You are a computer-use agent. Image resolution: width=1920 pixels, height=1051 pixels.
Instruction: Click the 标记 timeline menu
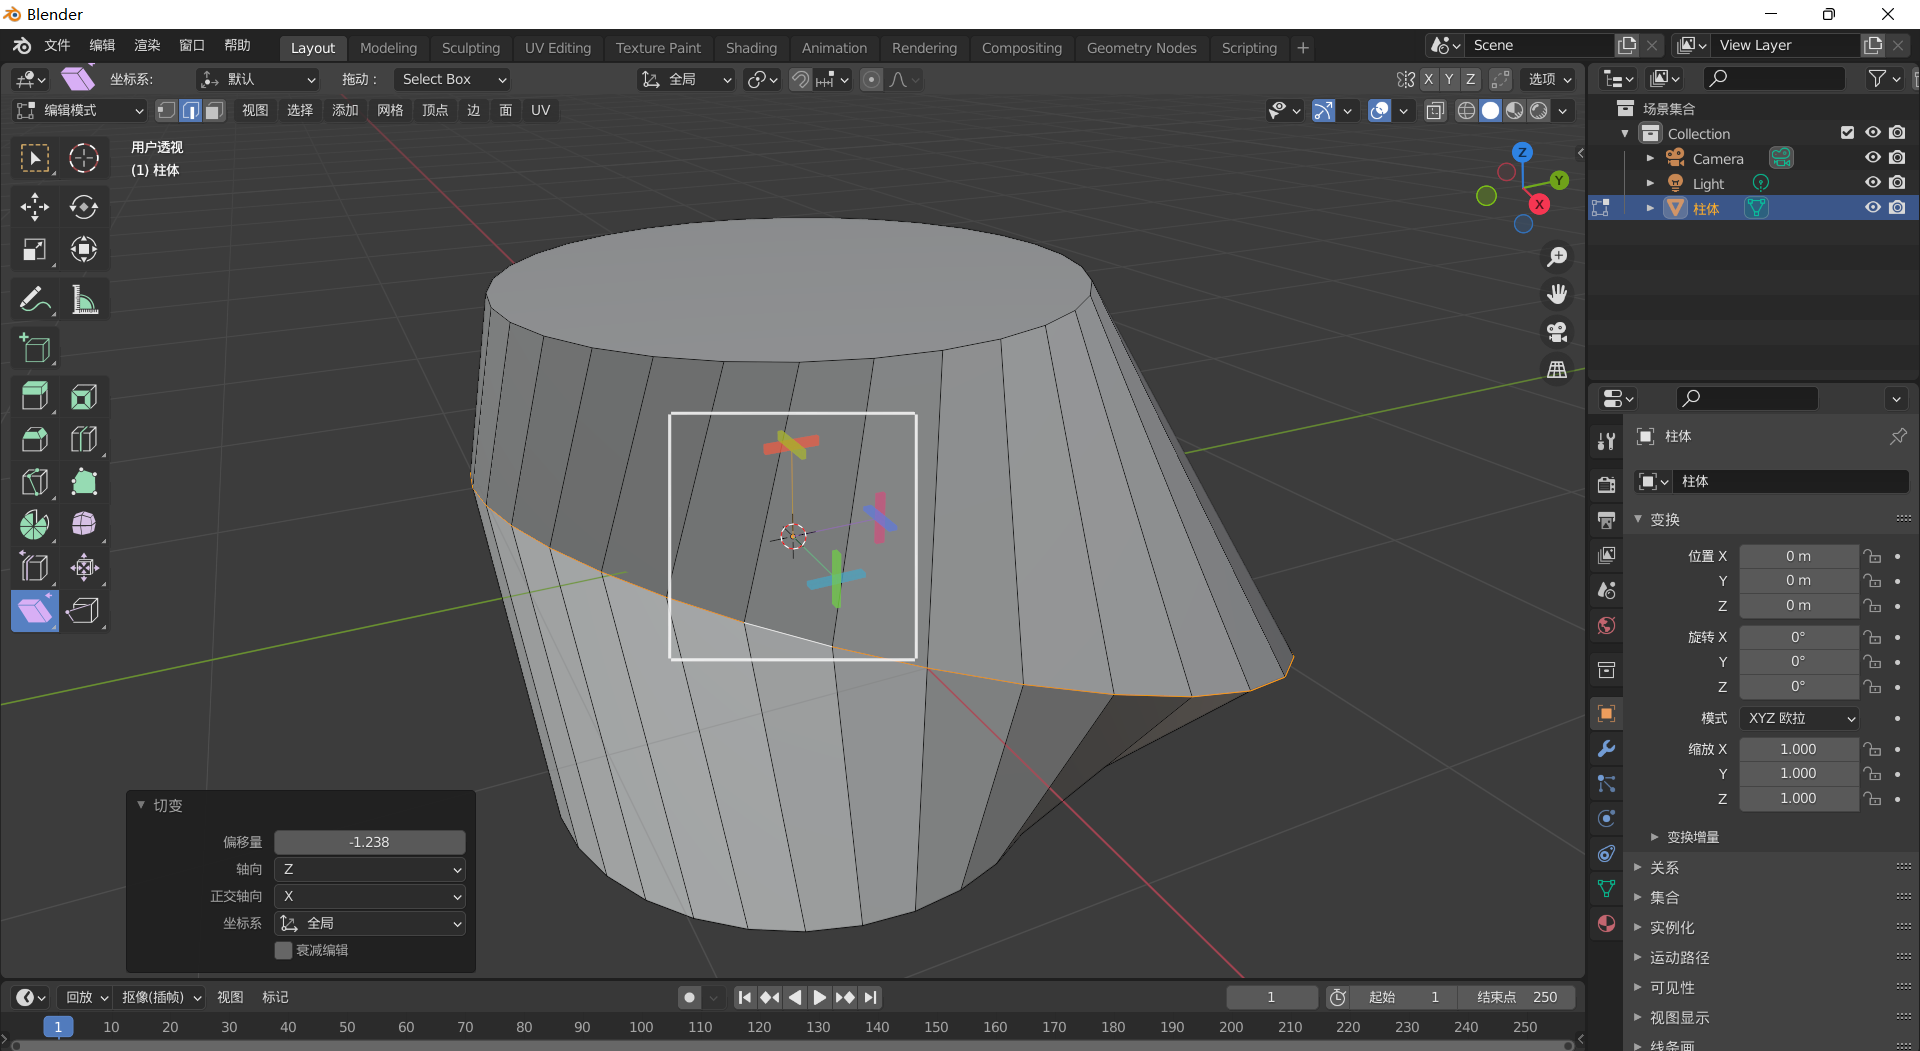point(275,997)
